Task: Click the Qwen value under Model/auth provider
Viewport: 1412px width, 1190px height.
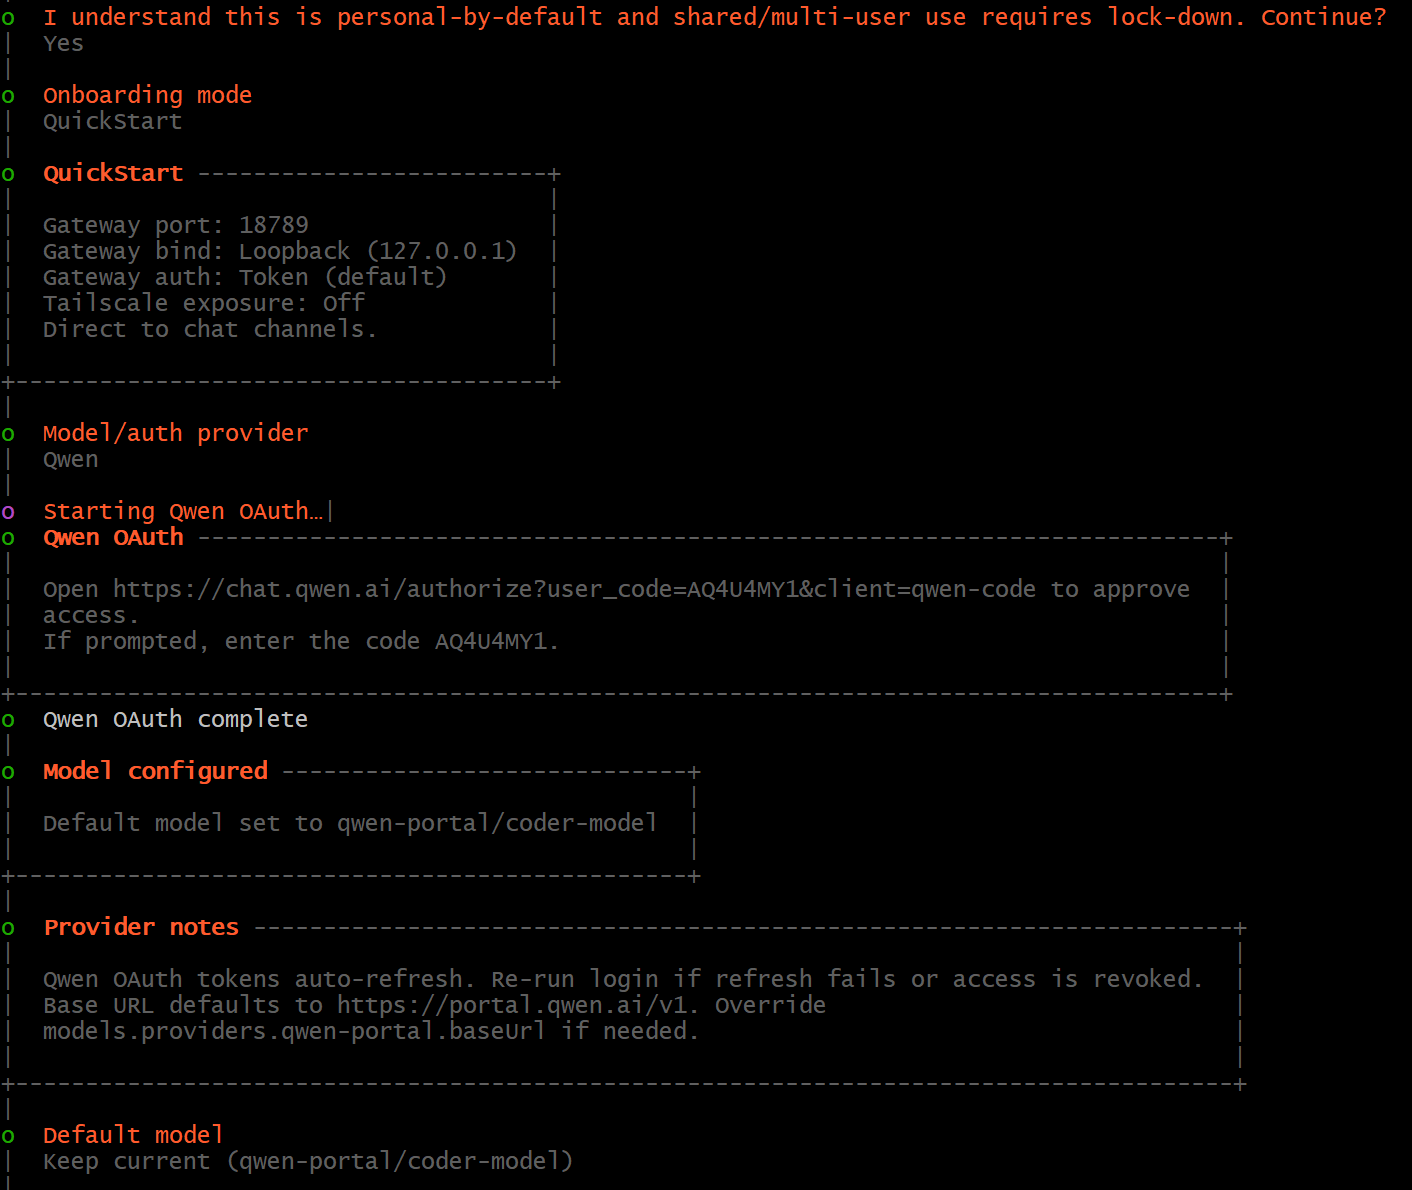Action: (x=71, y=460)
